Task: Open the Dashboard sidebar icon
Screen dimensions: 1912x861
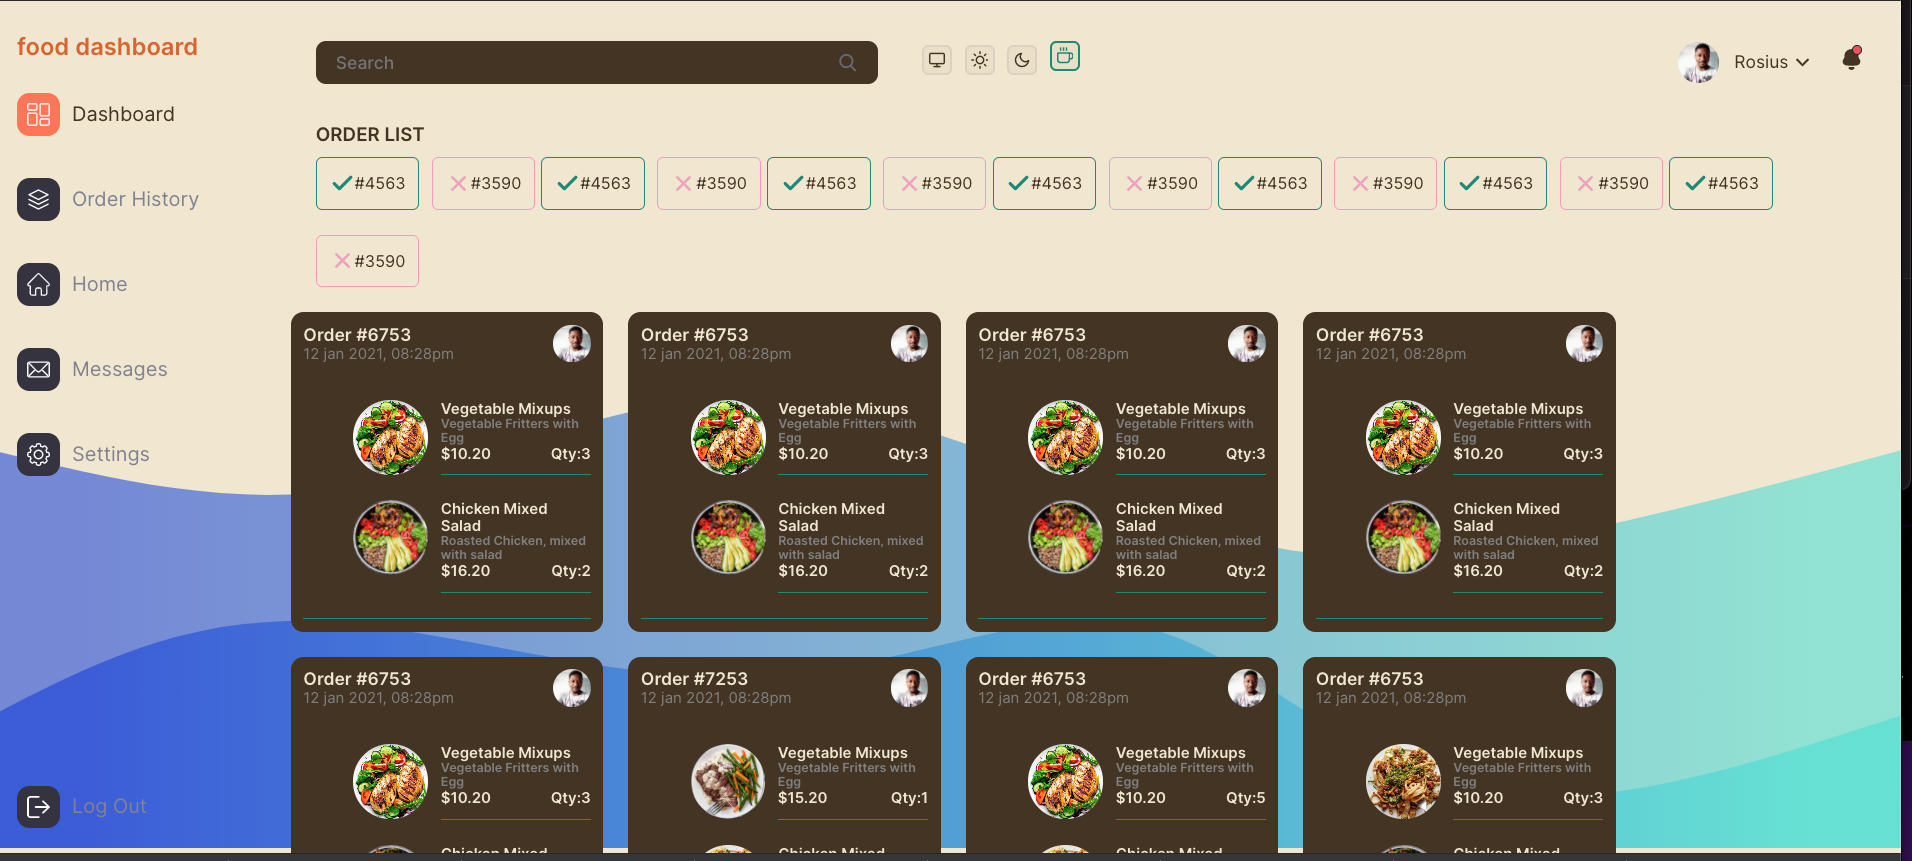Action: 38,114
